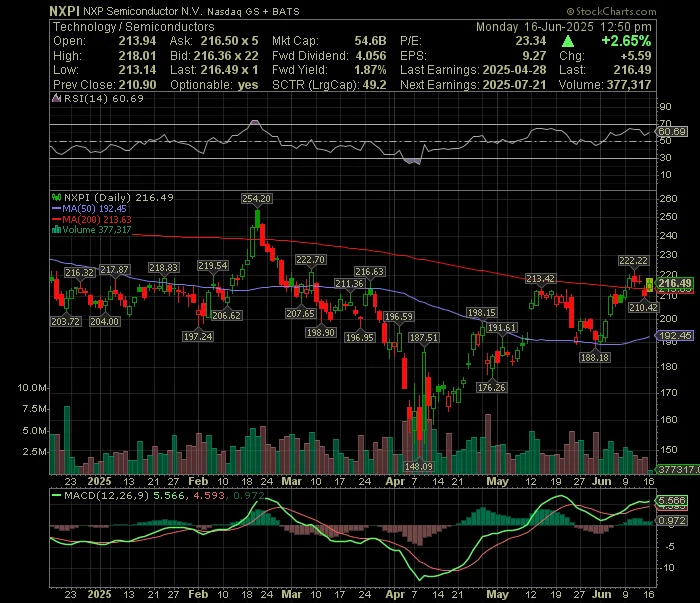Click the 254.20 peak price label

click(257, 199)
